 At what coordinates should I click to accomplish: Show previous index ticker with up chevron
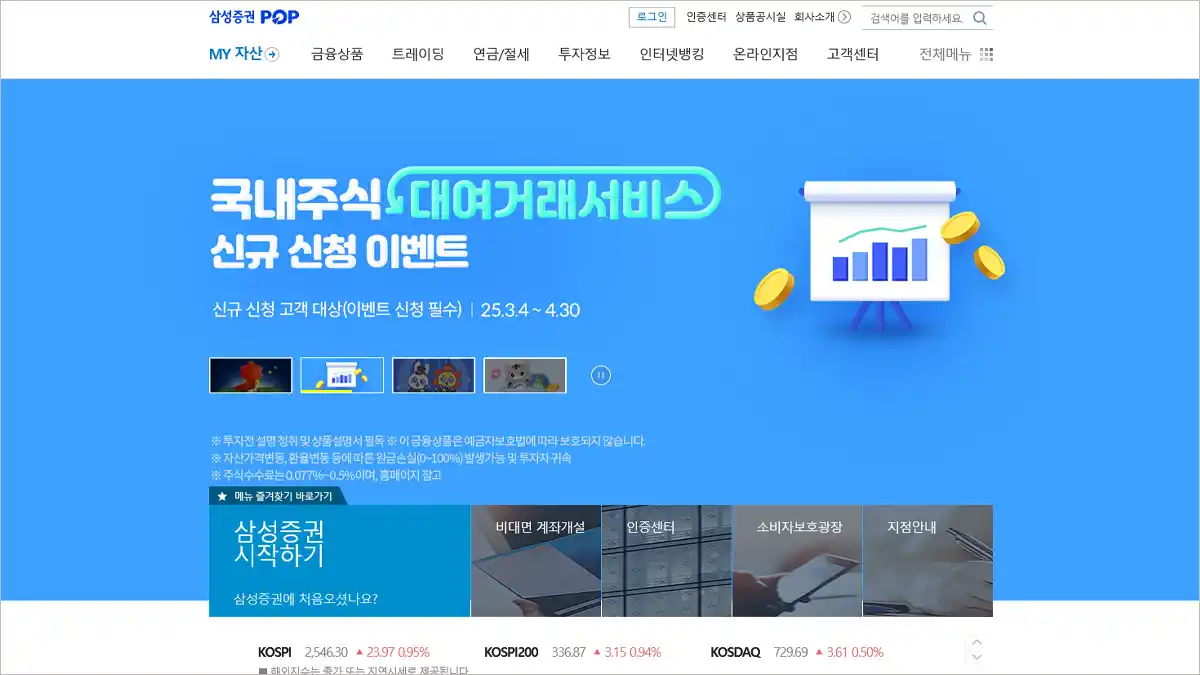click(x=977, y=642)
